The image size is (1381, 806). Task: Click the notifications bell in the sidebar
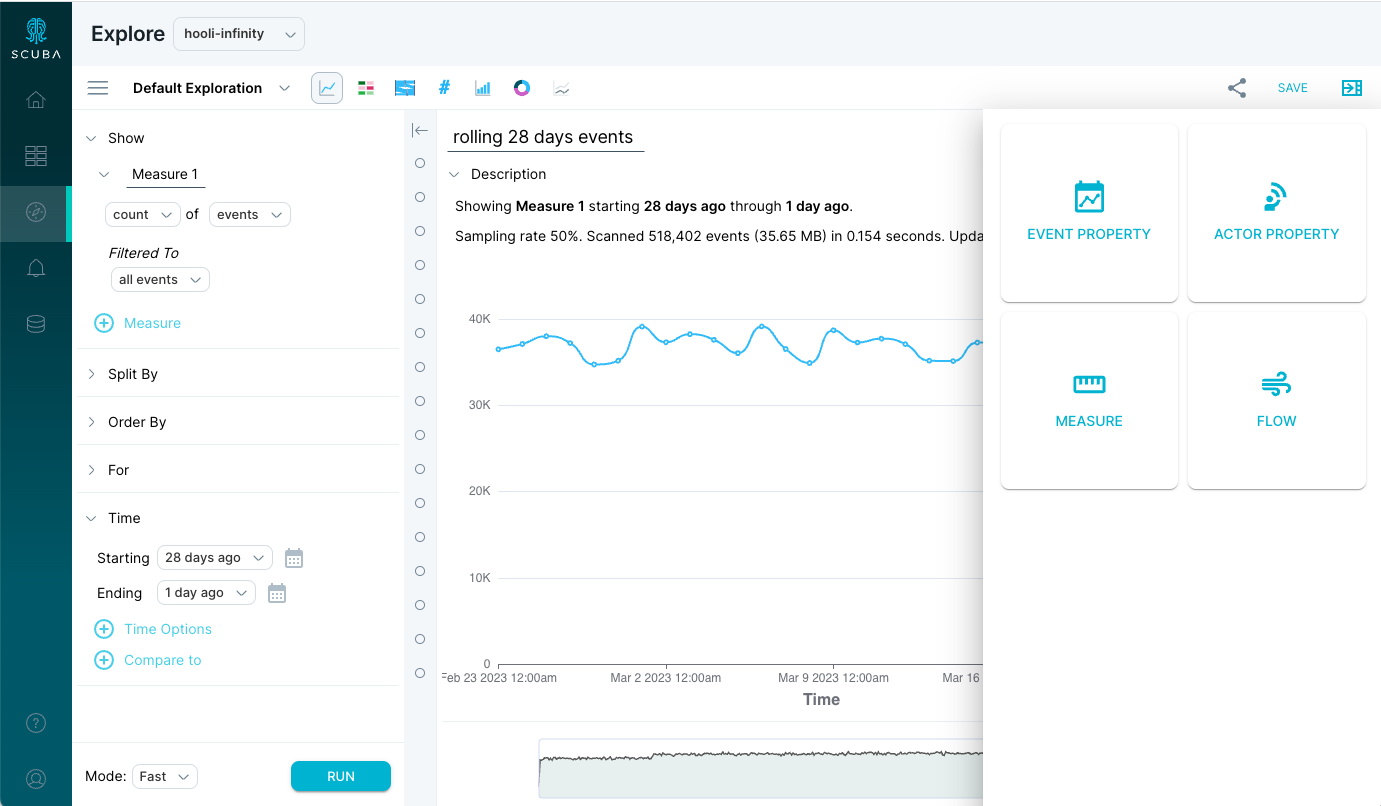pyautogui.click(x=36, y=268)
